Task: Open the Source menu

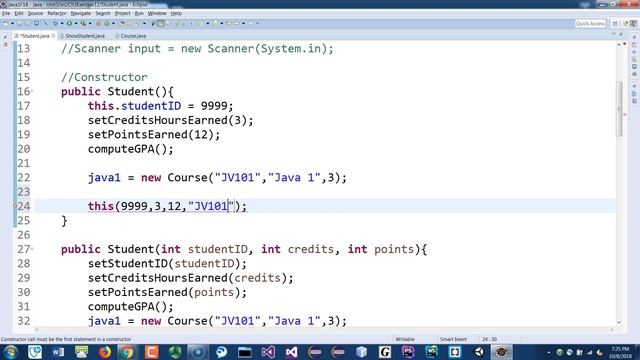Action: coord(35,13)
